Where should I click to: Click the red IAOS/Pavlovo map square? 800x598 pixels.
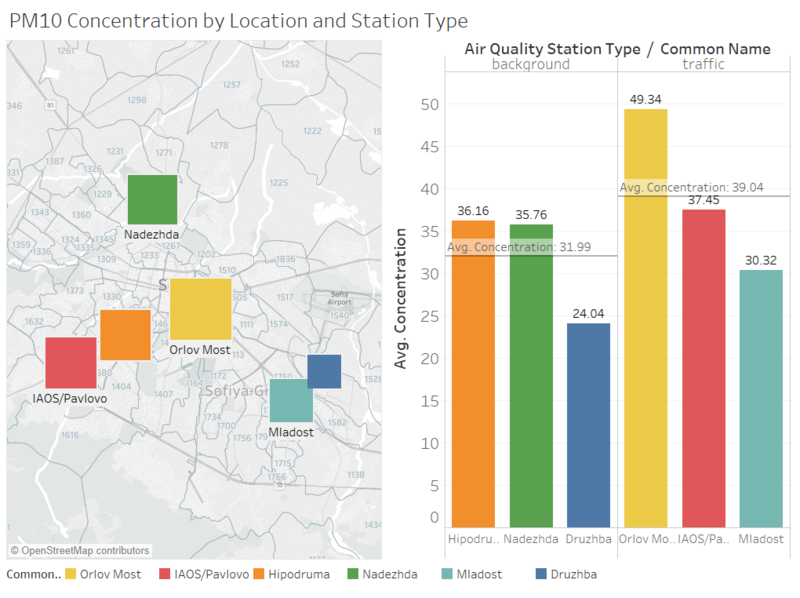coord(70,362)
